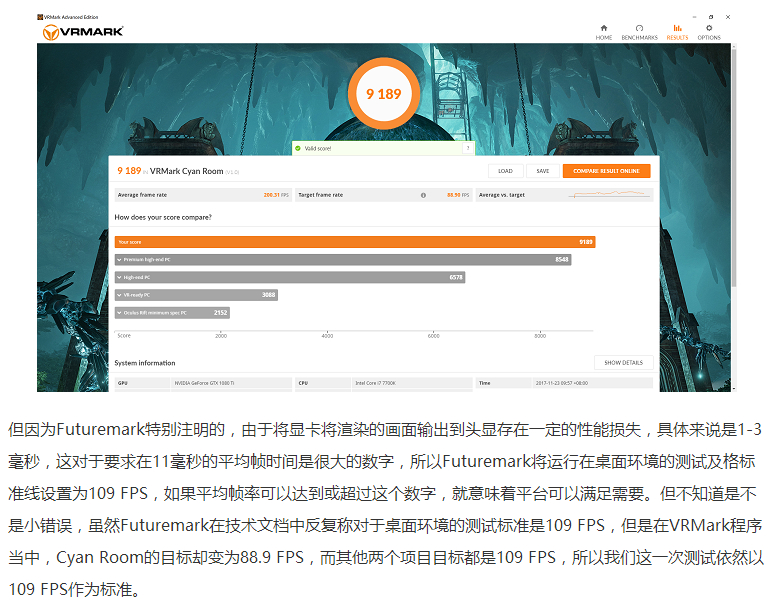
Task: Click the vertical scrollbar of results
Action: click(734, 168)
